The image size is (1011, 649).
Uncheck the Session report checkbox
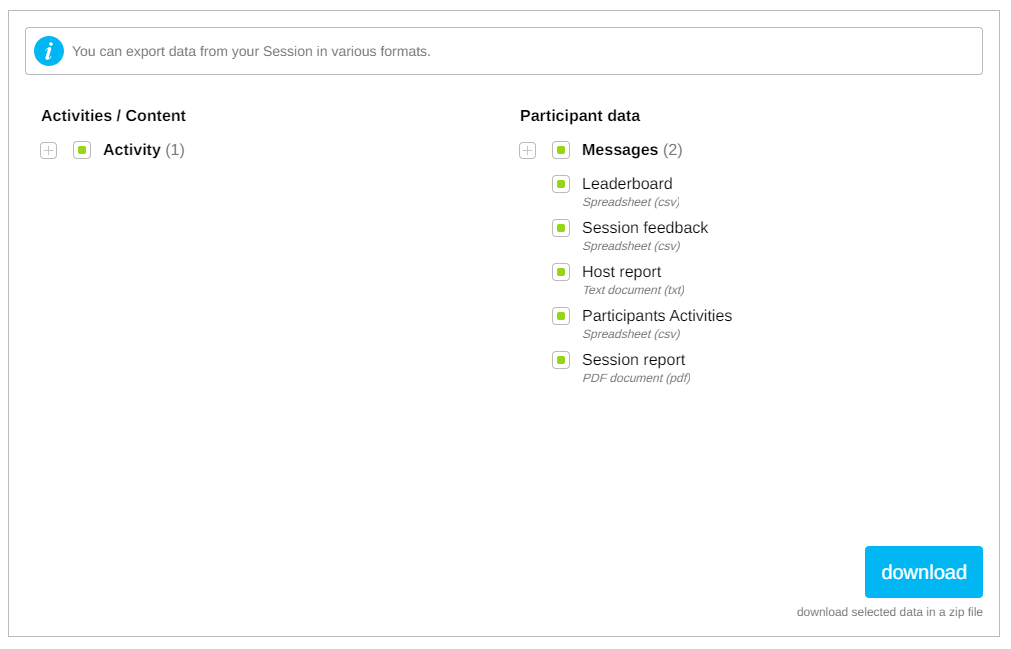[x=561, y=360]
